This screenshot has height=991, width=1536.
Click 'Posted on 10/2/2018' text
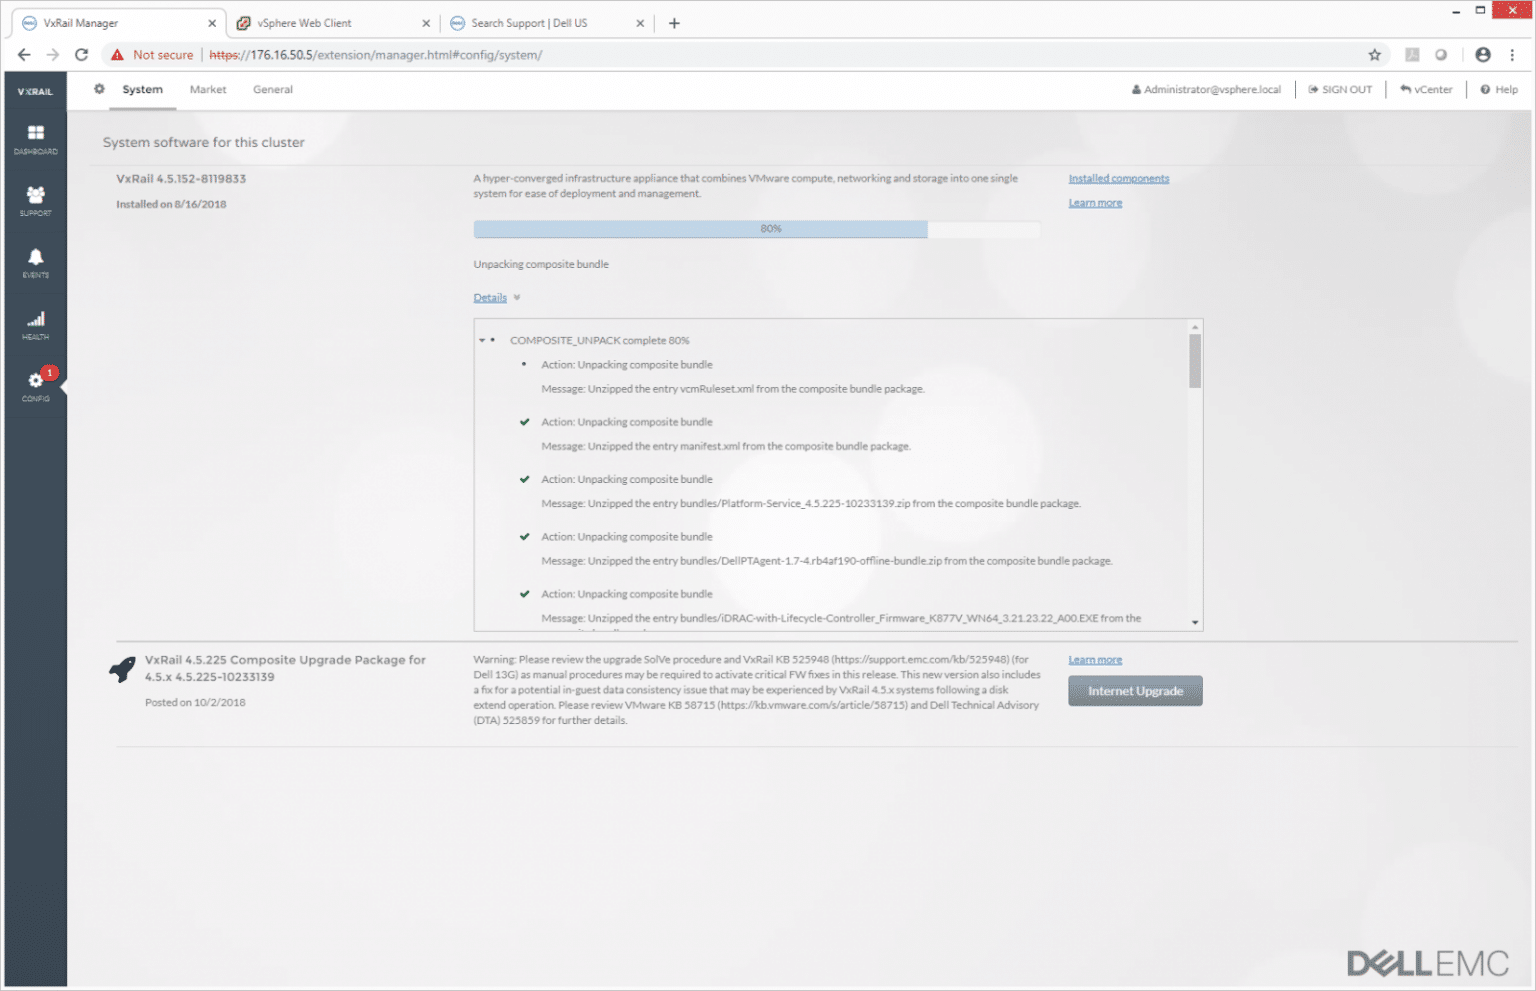(195, 702)
